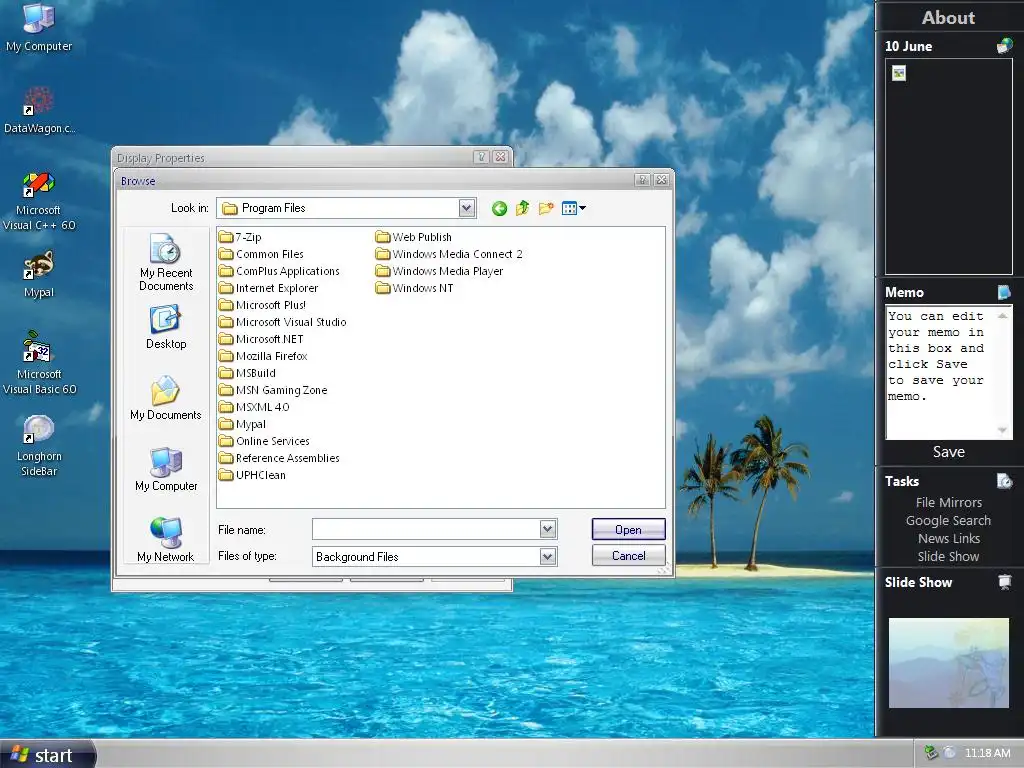Viewport: 1024px width, 768px height.
Task: Select the Microsoft Visual Studio folder
Action: (x=283, y=322)
